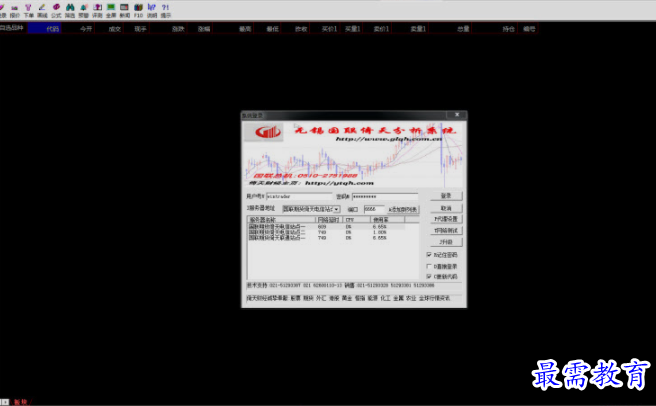Click the 端口 port number field
This screenshot has height=406, width=656.
pyautogui.click(x=374, y=209)
